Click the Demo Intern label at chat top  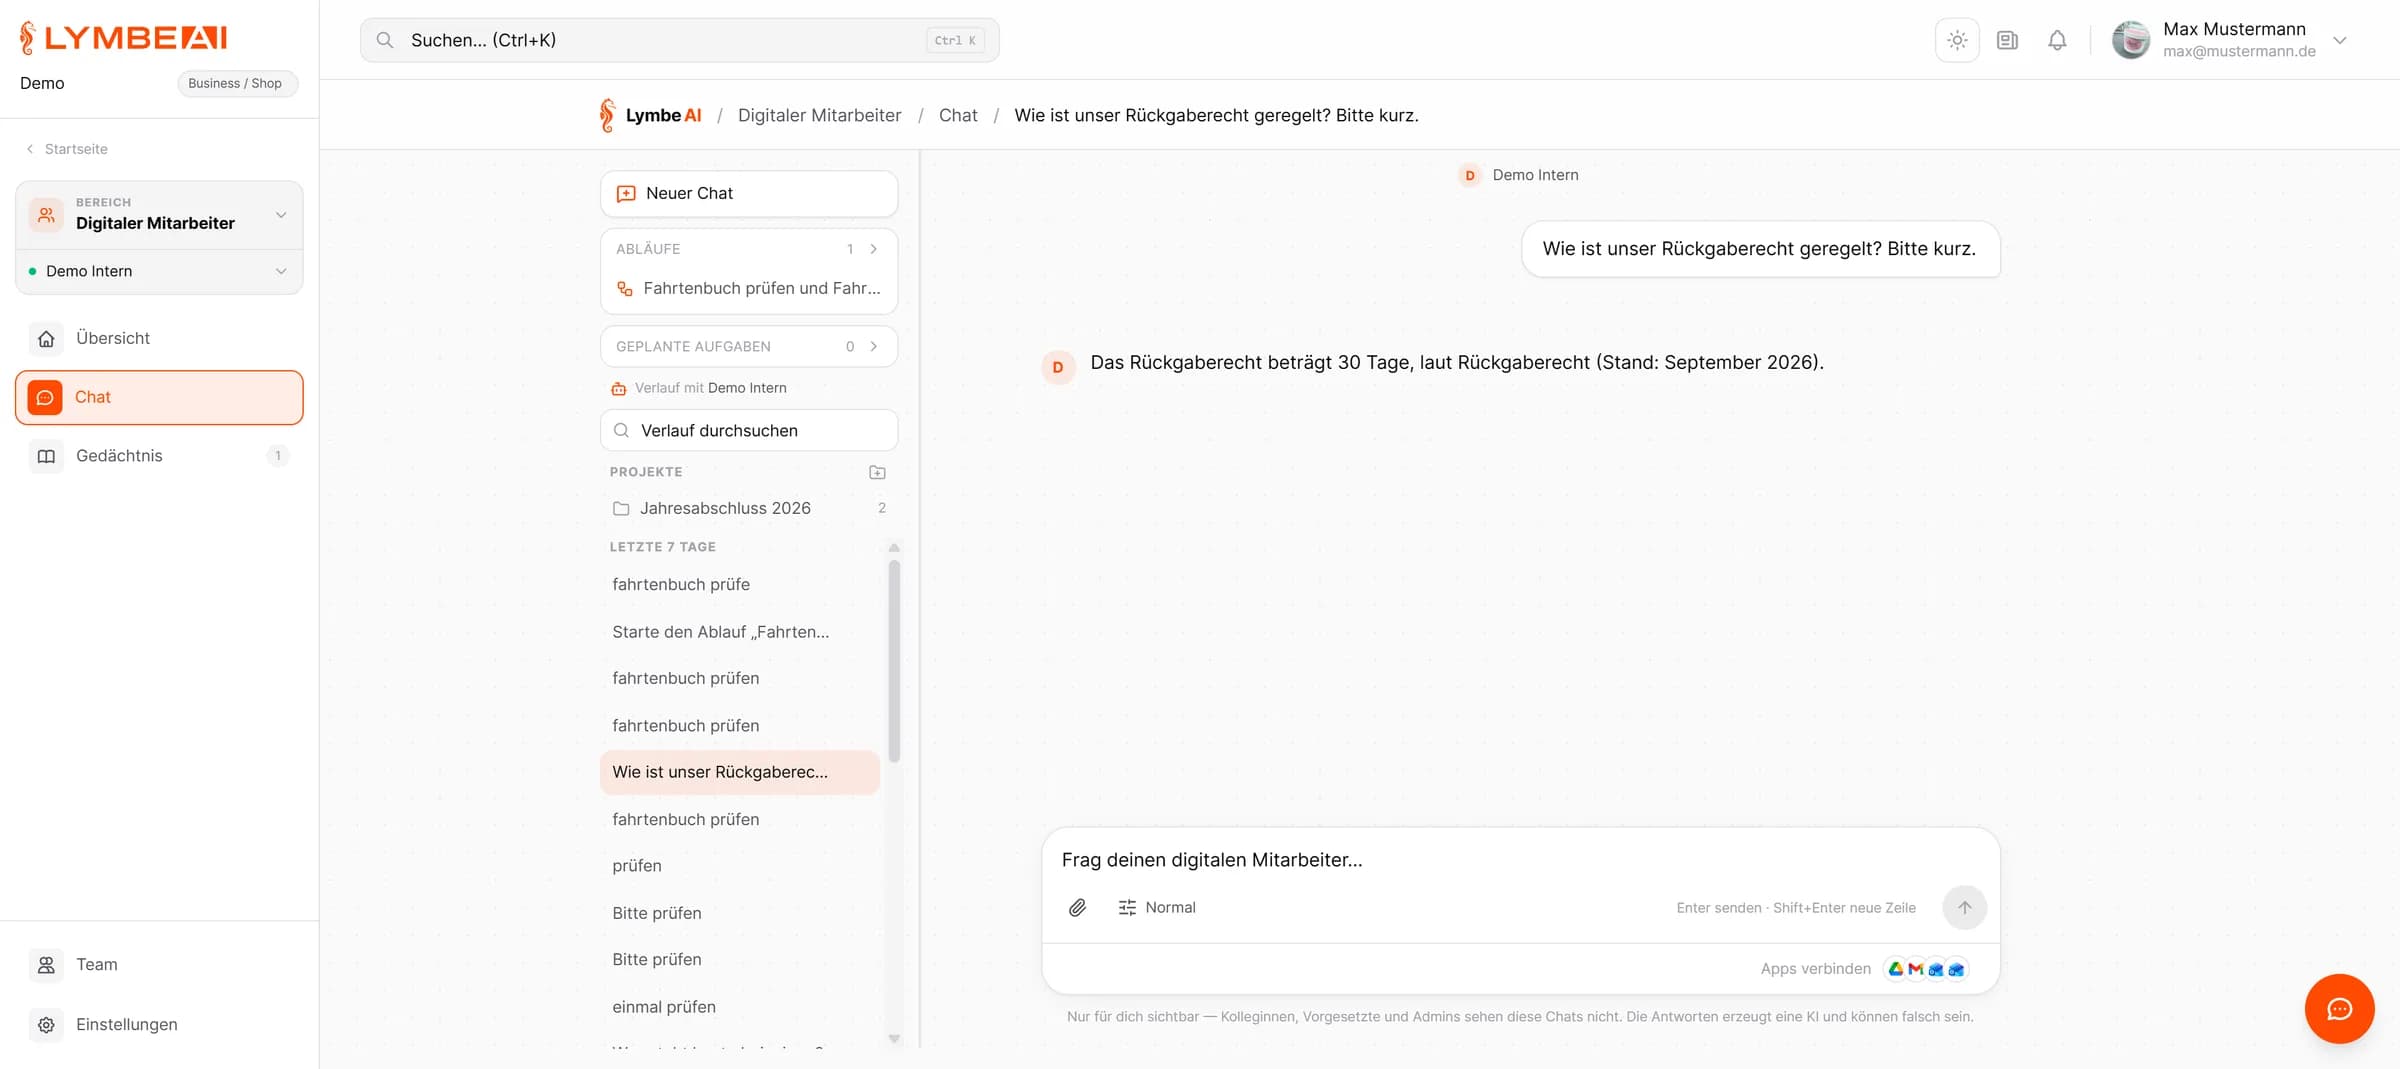1535,175
